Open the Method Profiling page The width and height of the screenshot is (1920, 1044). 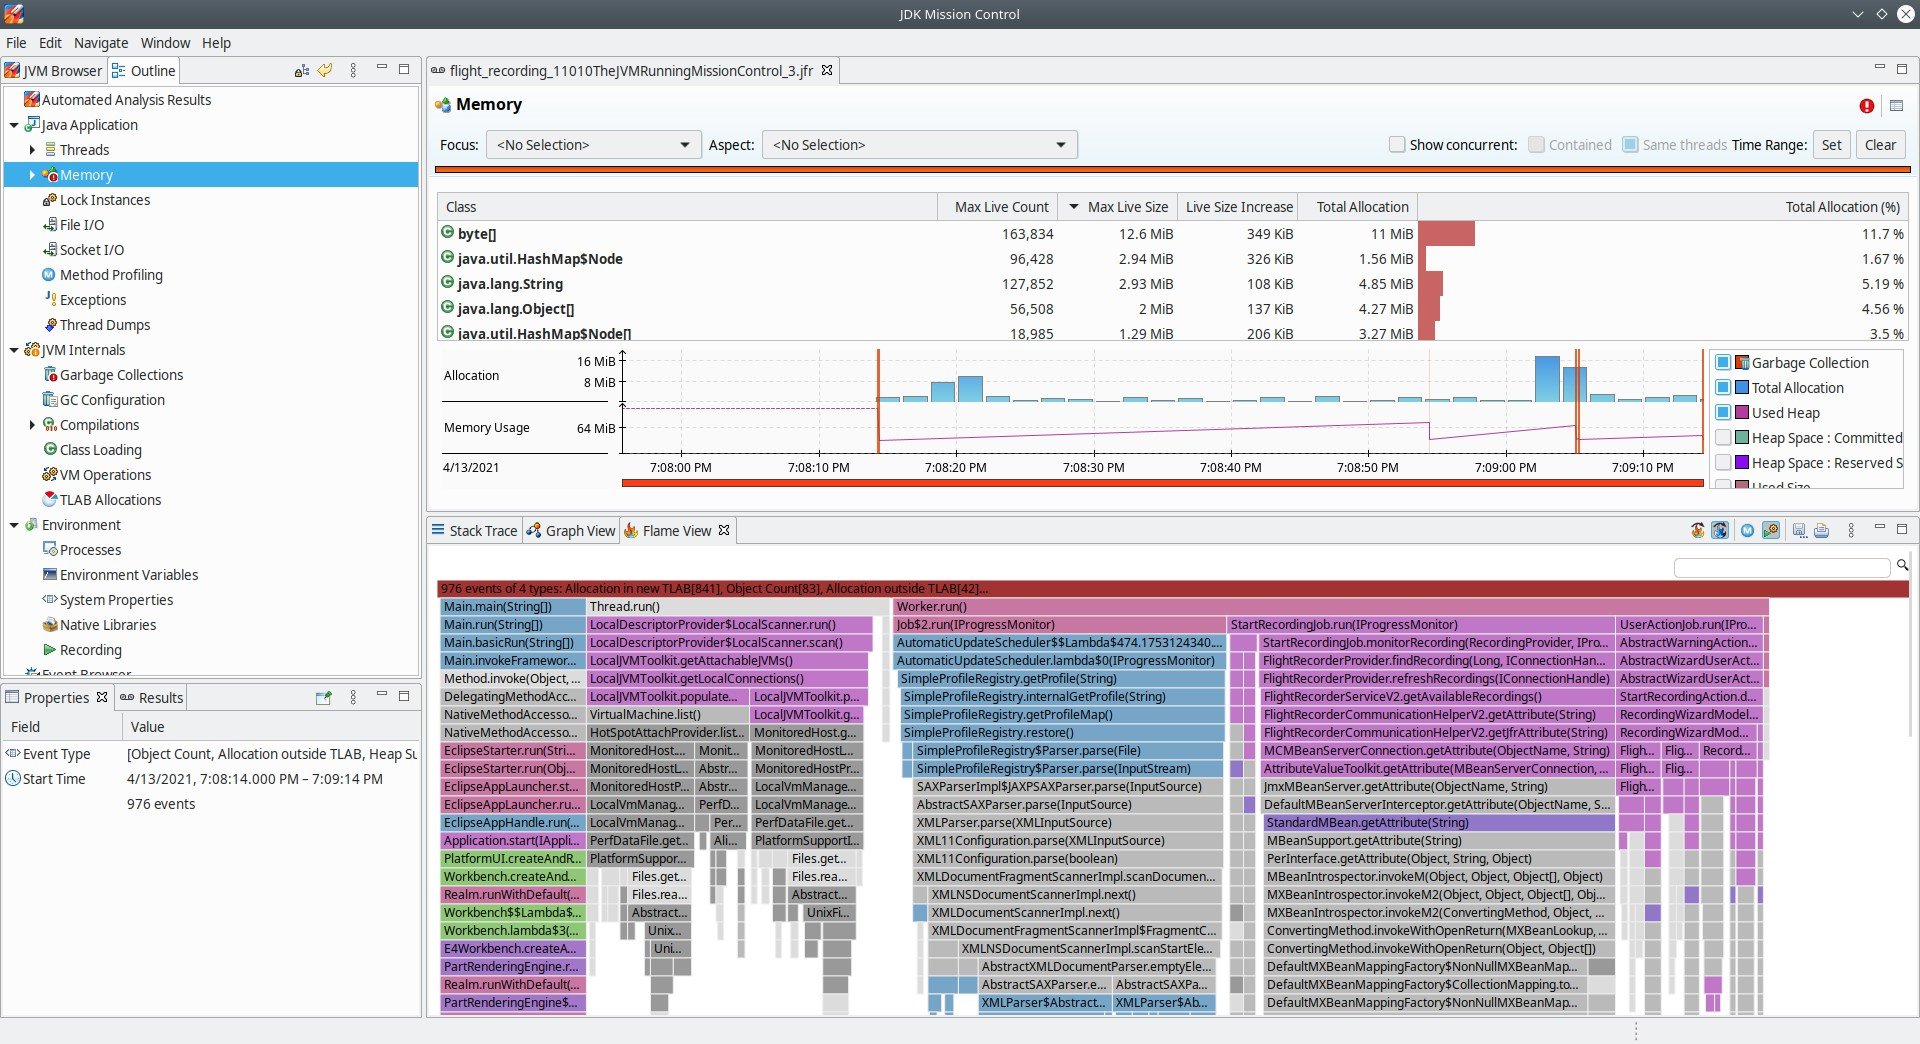tap(112, 274)
